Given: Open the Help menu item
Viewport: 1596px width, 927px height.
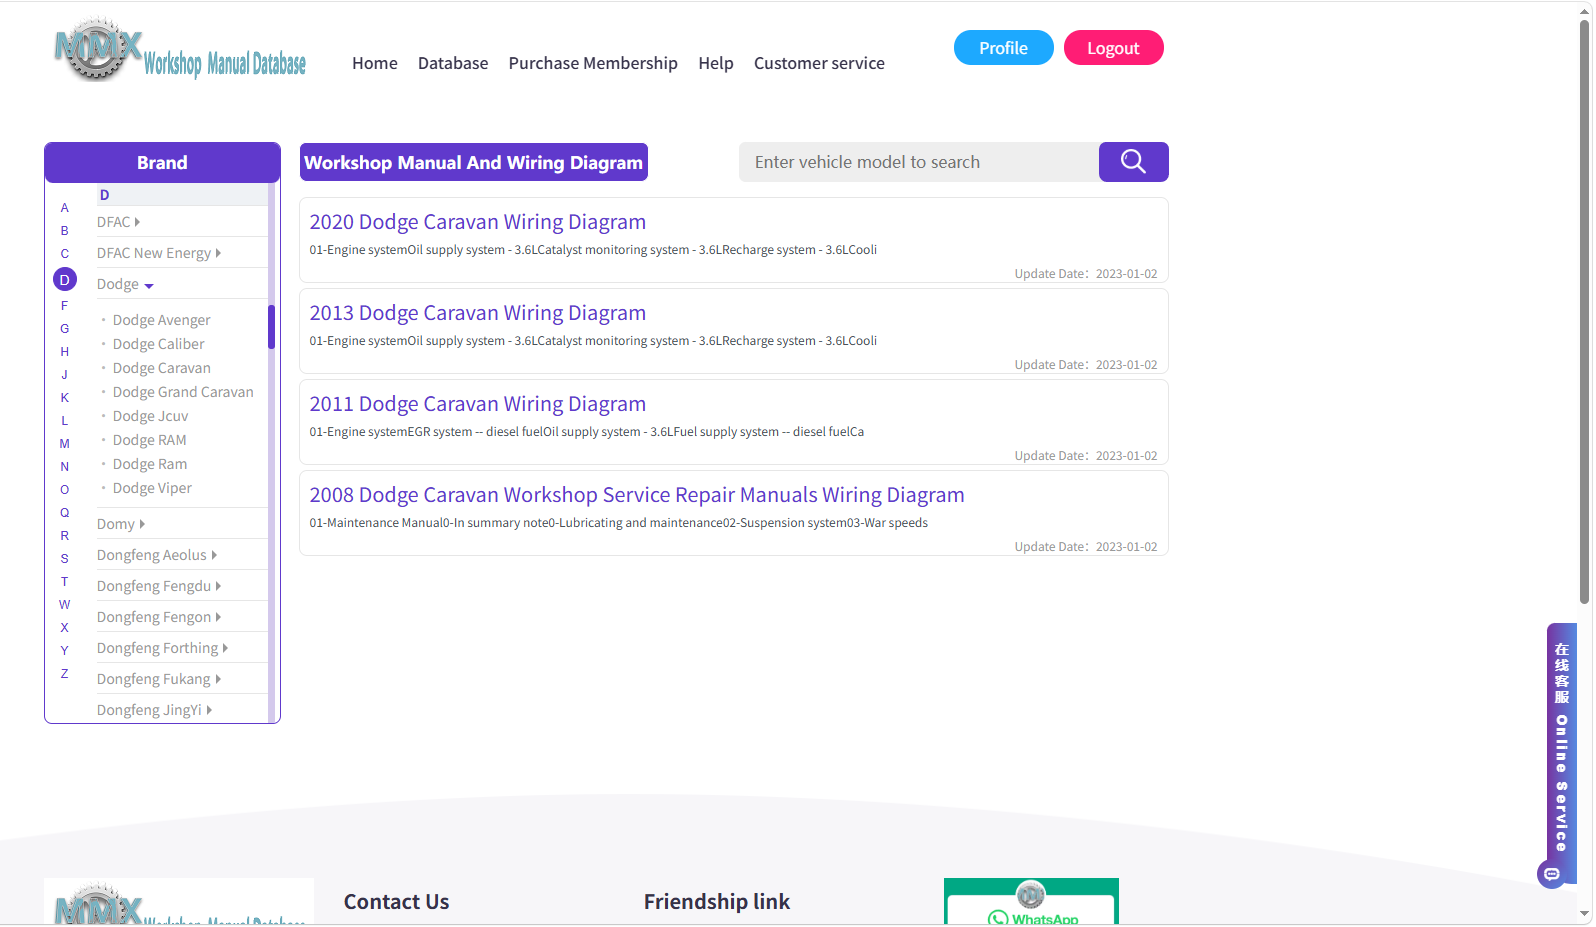Looking at the screenshot, I should 716,63.
